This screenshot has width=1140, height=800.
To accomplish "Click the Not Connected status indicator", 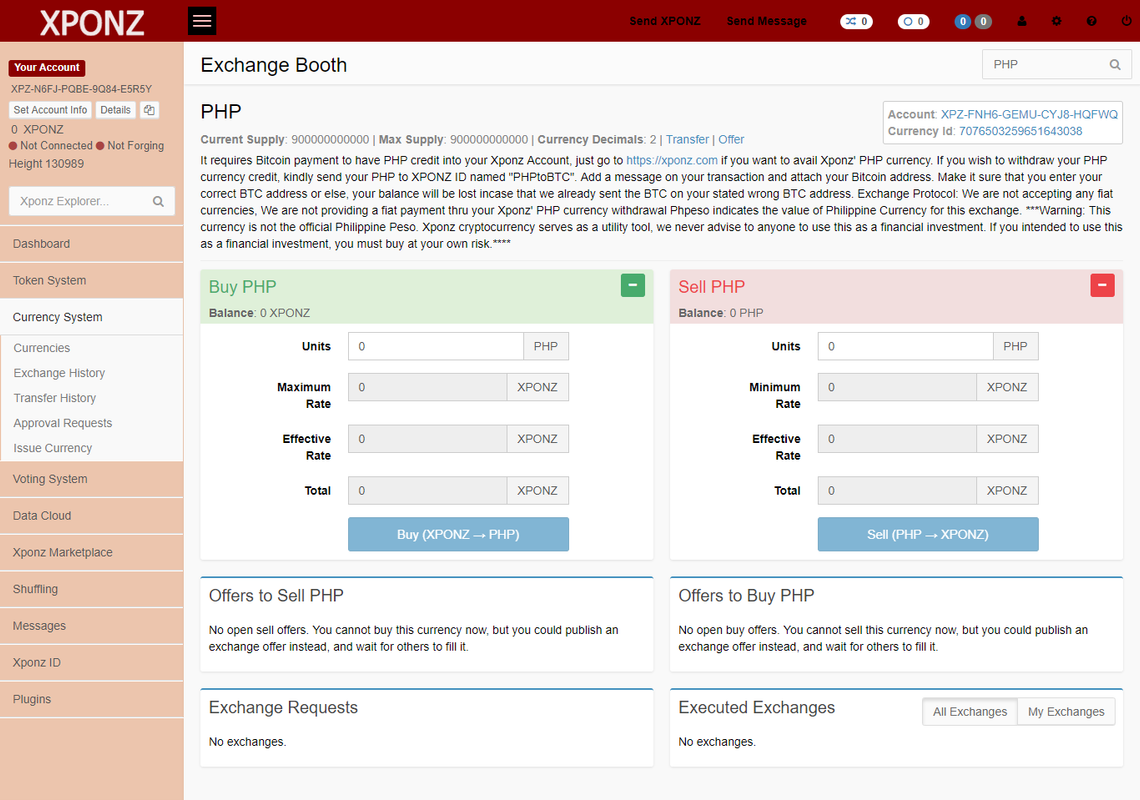I will 51,145.
